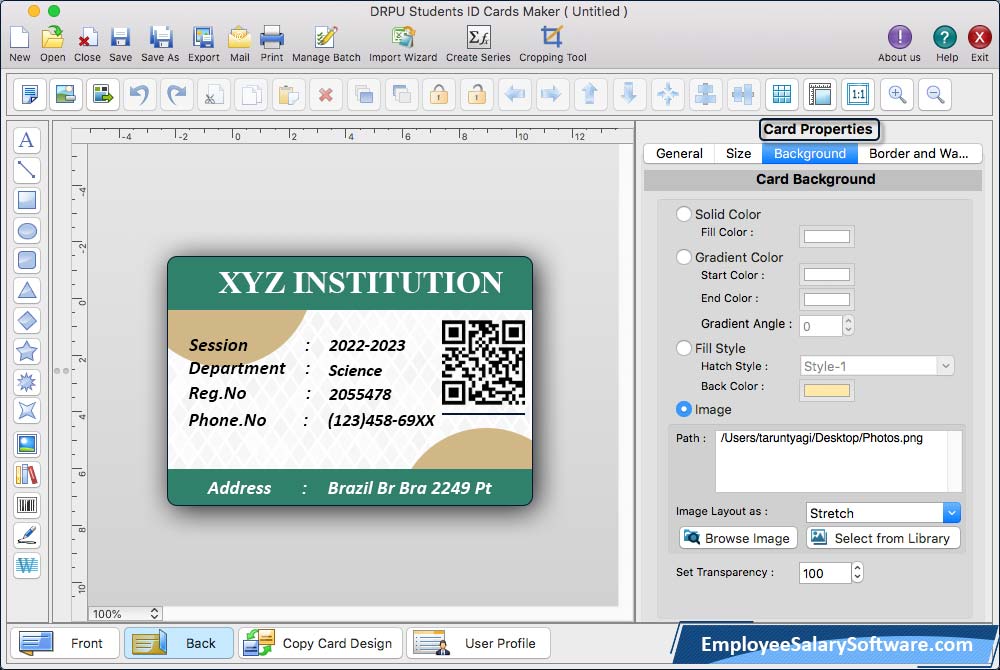1000x670 pixels.
Task: Click the Set Transparency value field
Action: point(825,572)
